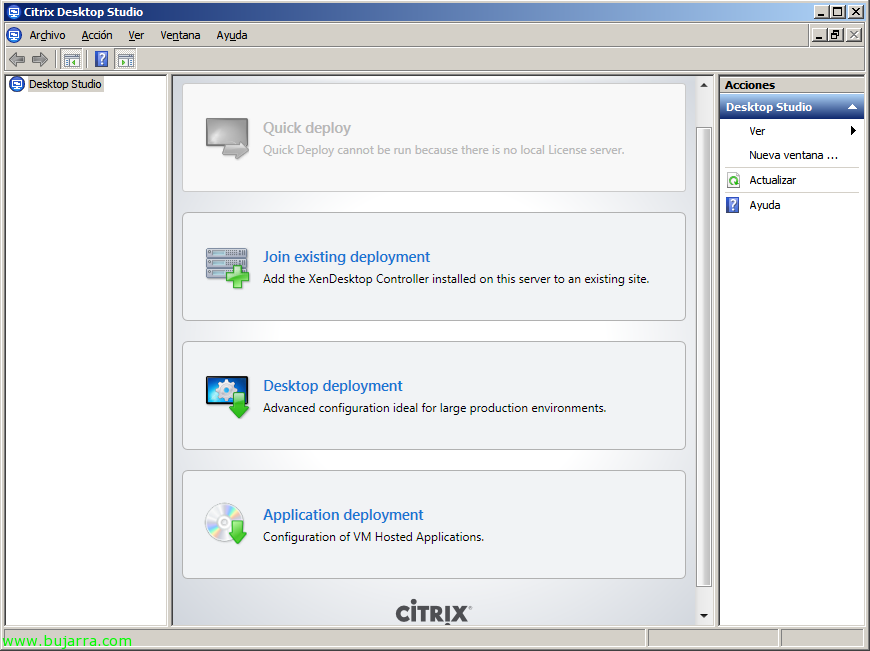The height and width of the screenshot is (651, 870).
Task: Toggle the Actions pane toolbar icon
Action: [x=126, y=59]
